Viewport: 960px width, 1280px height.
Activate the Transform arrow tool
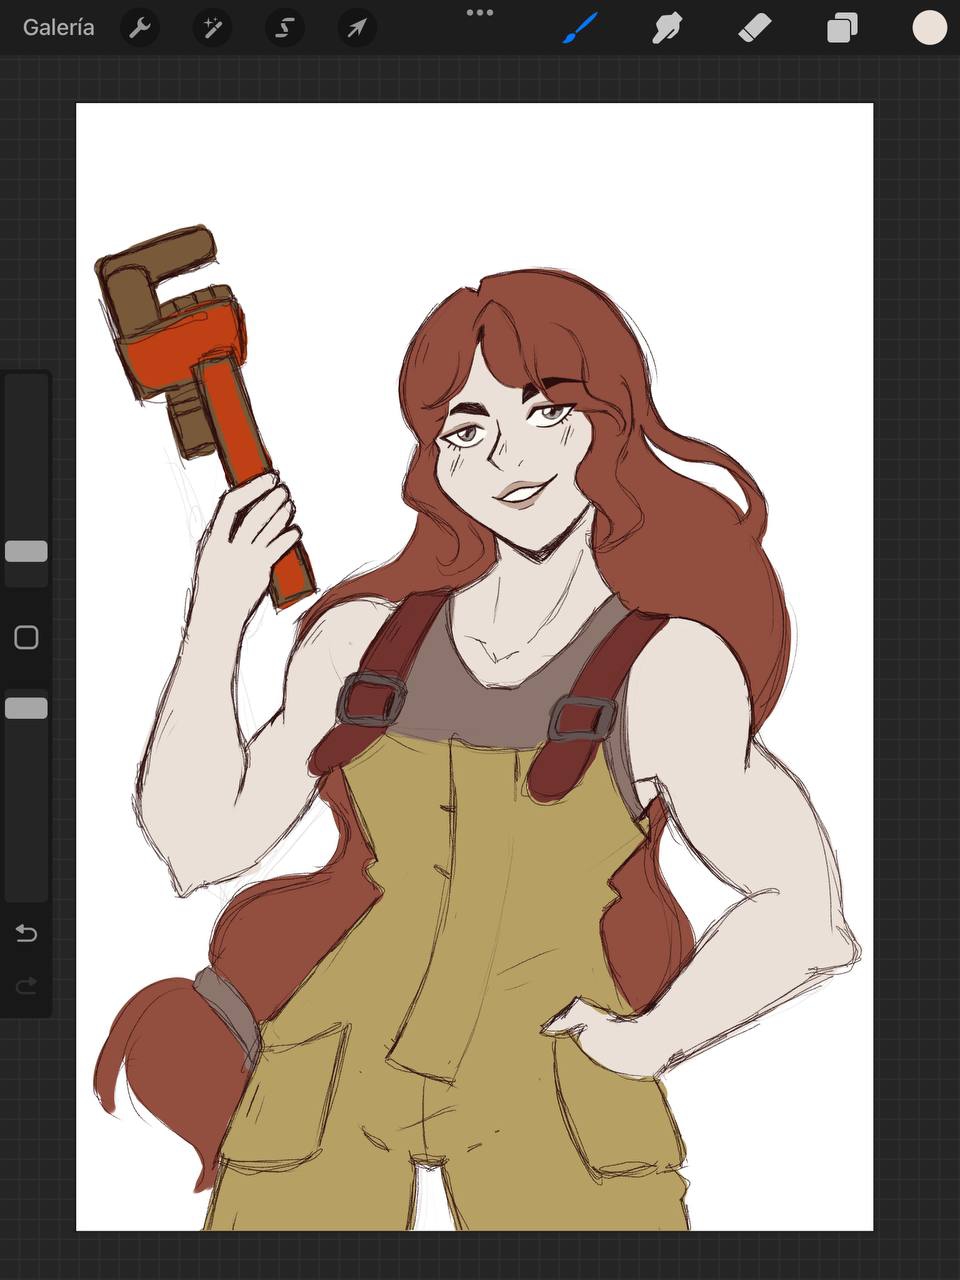357,28
